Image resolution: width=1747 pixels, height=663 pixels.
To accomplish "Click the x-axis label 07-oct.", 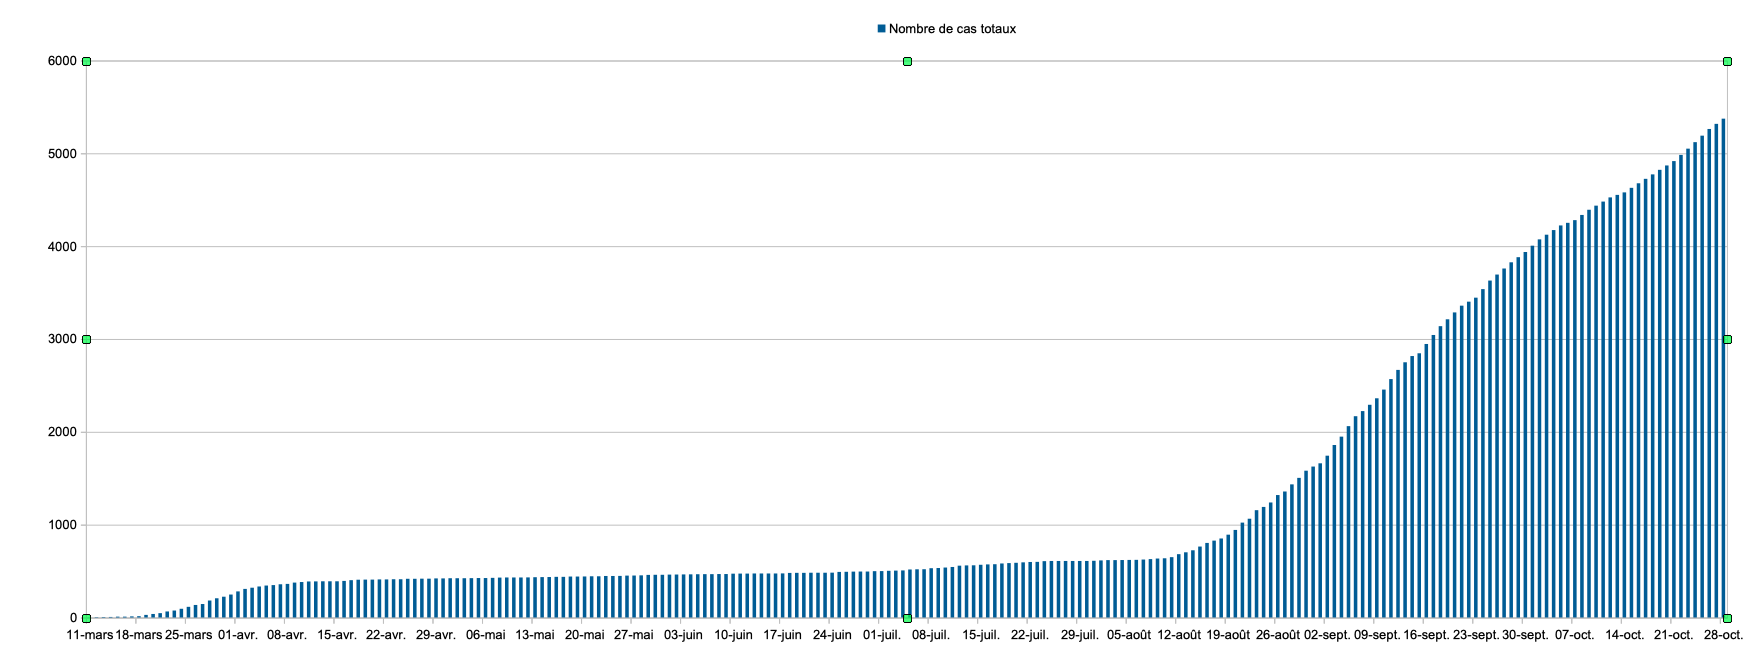I will tap(1575, 635).
